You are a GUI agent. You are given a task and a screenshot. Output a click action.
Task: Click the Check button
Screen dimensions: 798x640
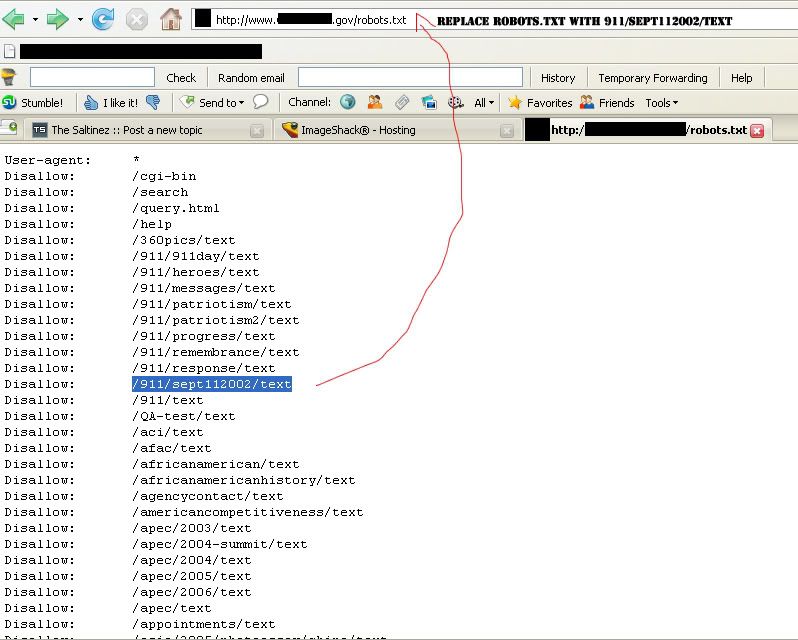181,77
